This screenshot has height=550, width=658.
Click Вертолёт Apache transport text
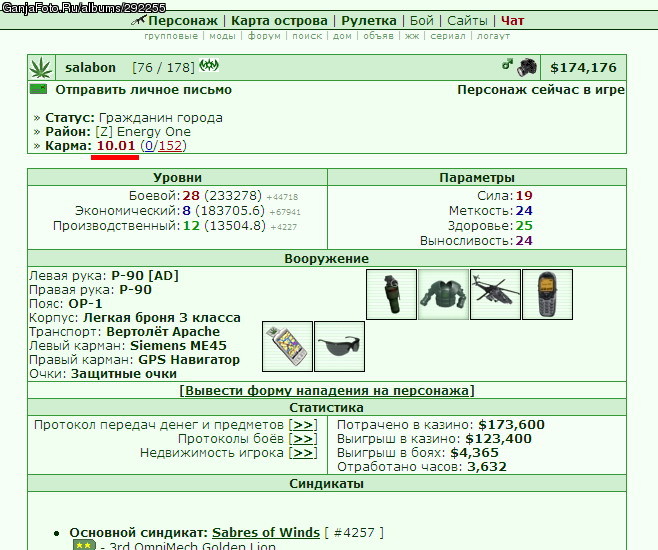(163, 331)
